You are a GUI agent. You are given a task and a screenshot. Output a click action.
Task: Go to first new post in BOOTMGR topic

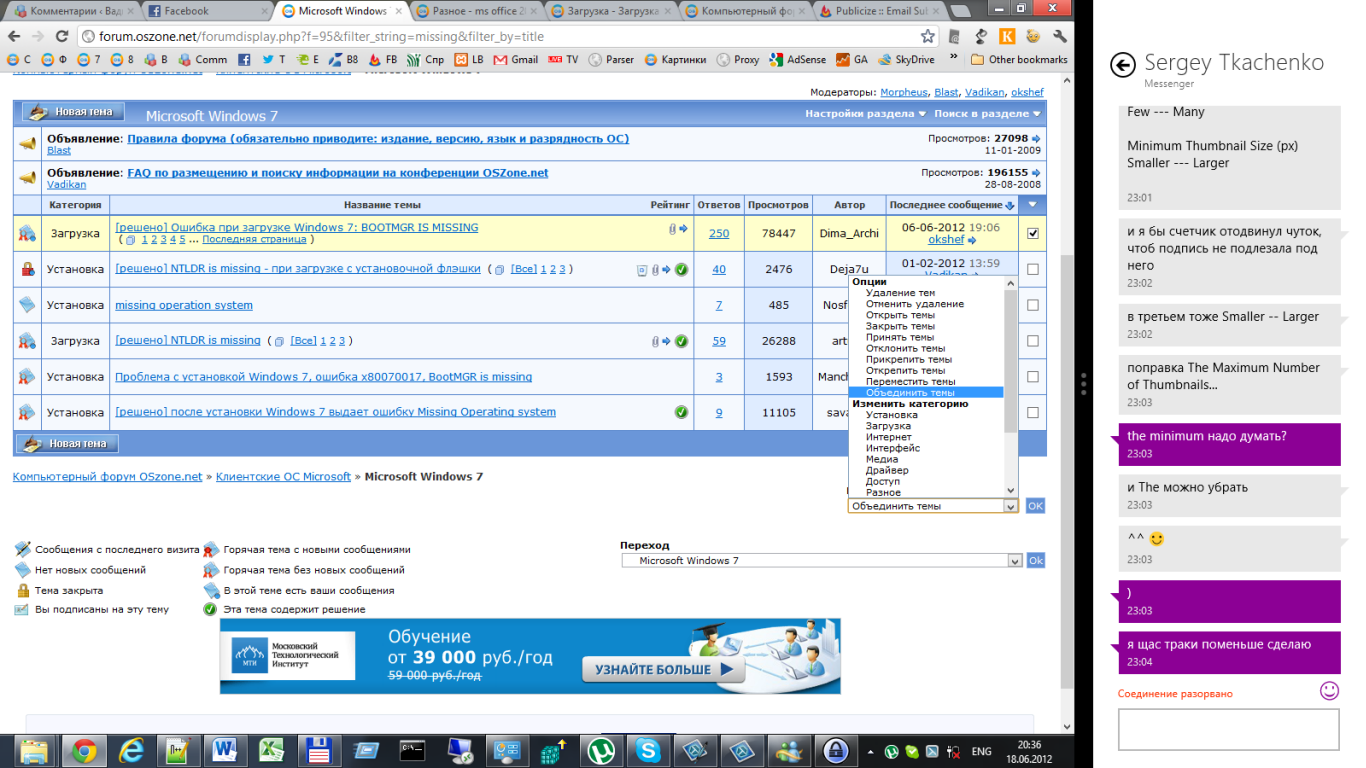coord(684,229)
